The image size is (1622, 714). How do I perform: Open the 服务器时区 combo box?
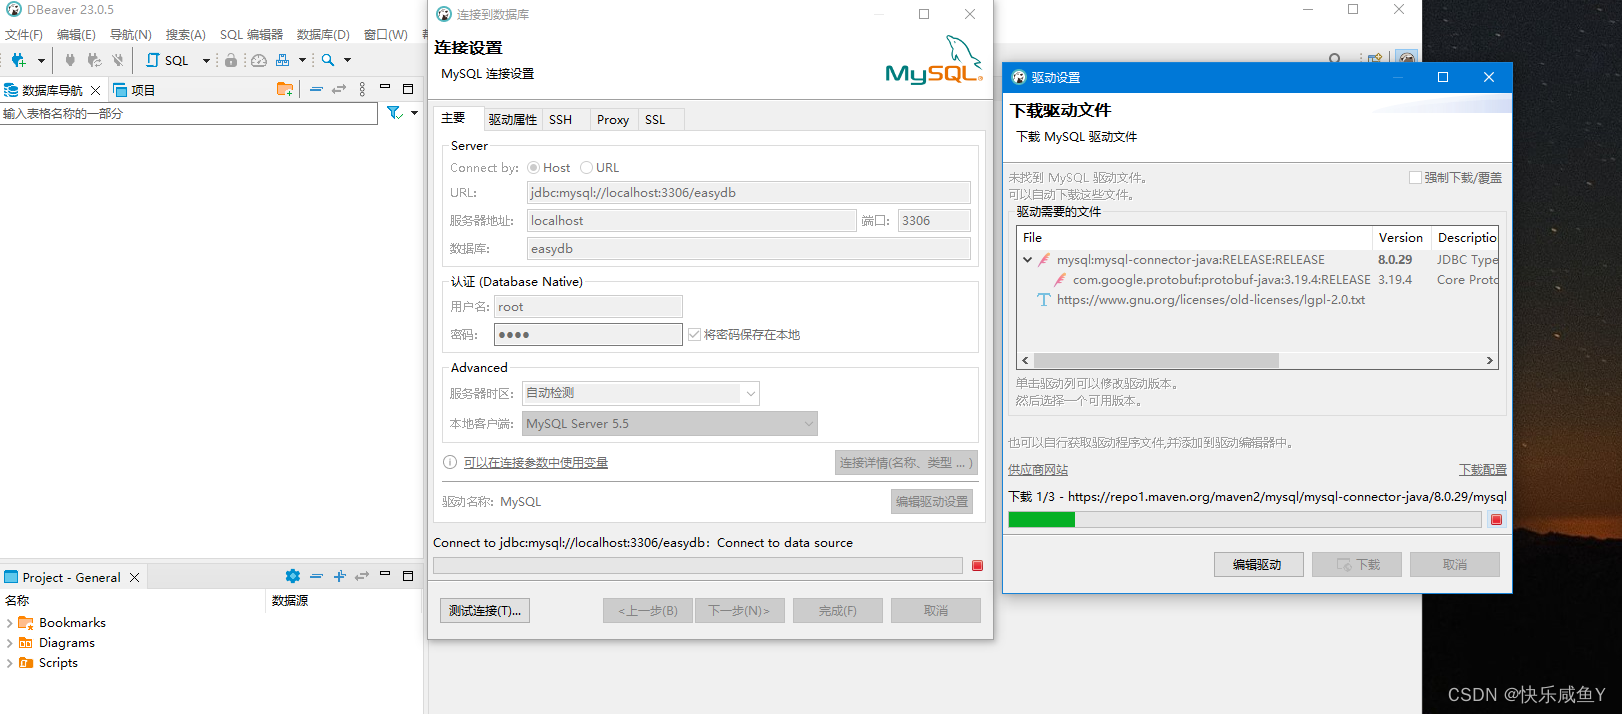(641, 394)
